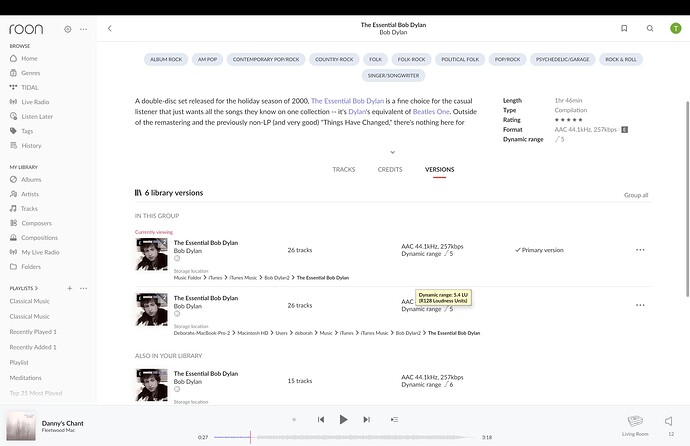Open the first Classical Music playlist
Image resolution: width=690 pixels, height=446 pixels.
pos(29,301)
